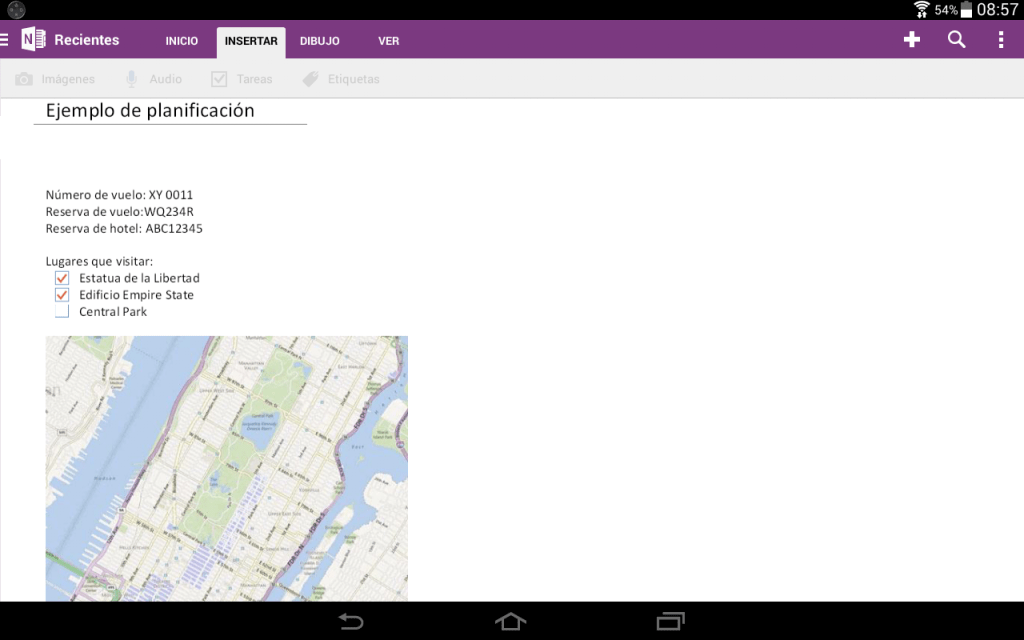Tap the page title Ejemplo de planificación
The image size is (1024, 640).
tap(150, 111)
